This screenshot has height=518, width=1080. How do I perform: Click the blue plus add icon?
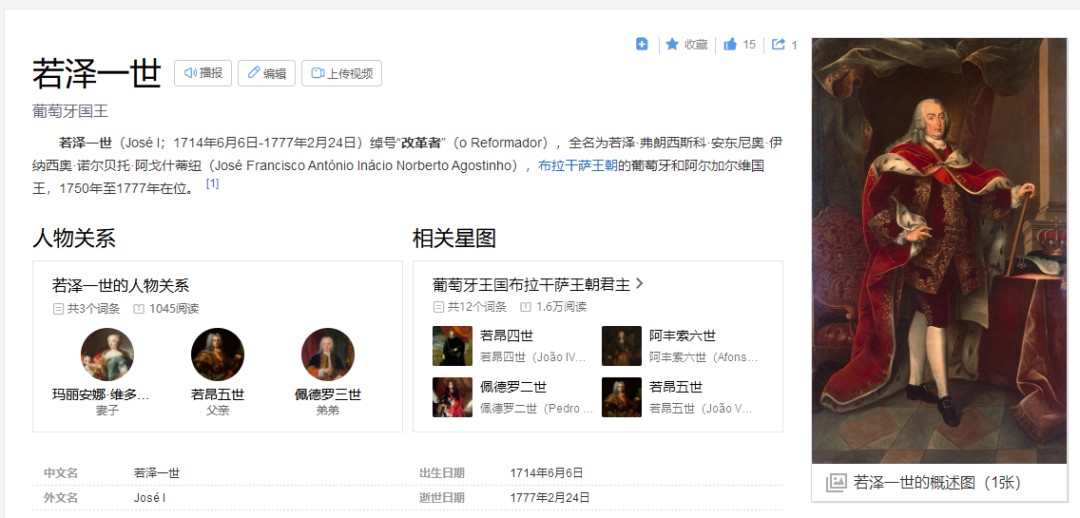tap(641, 44)
